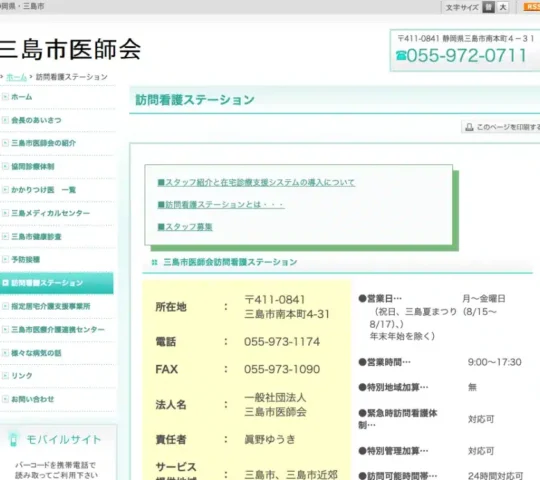Click the 三島市医師会 site title logo
The width and height of the screenshot is (540, 480).
tap(70, 49)
